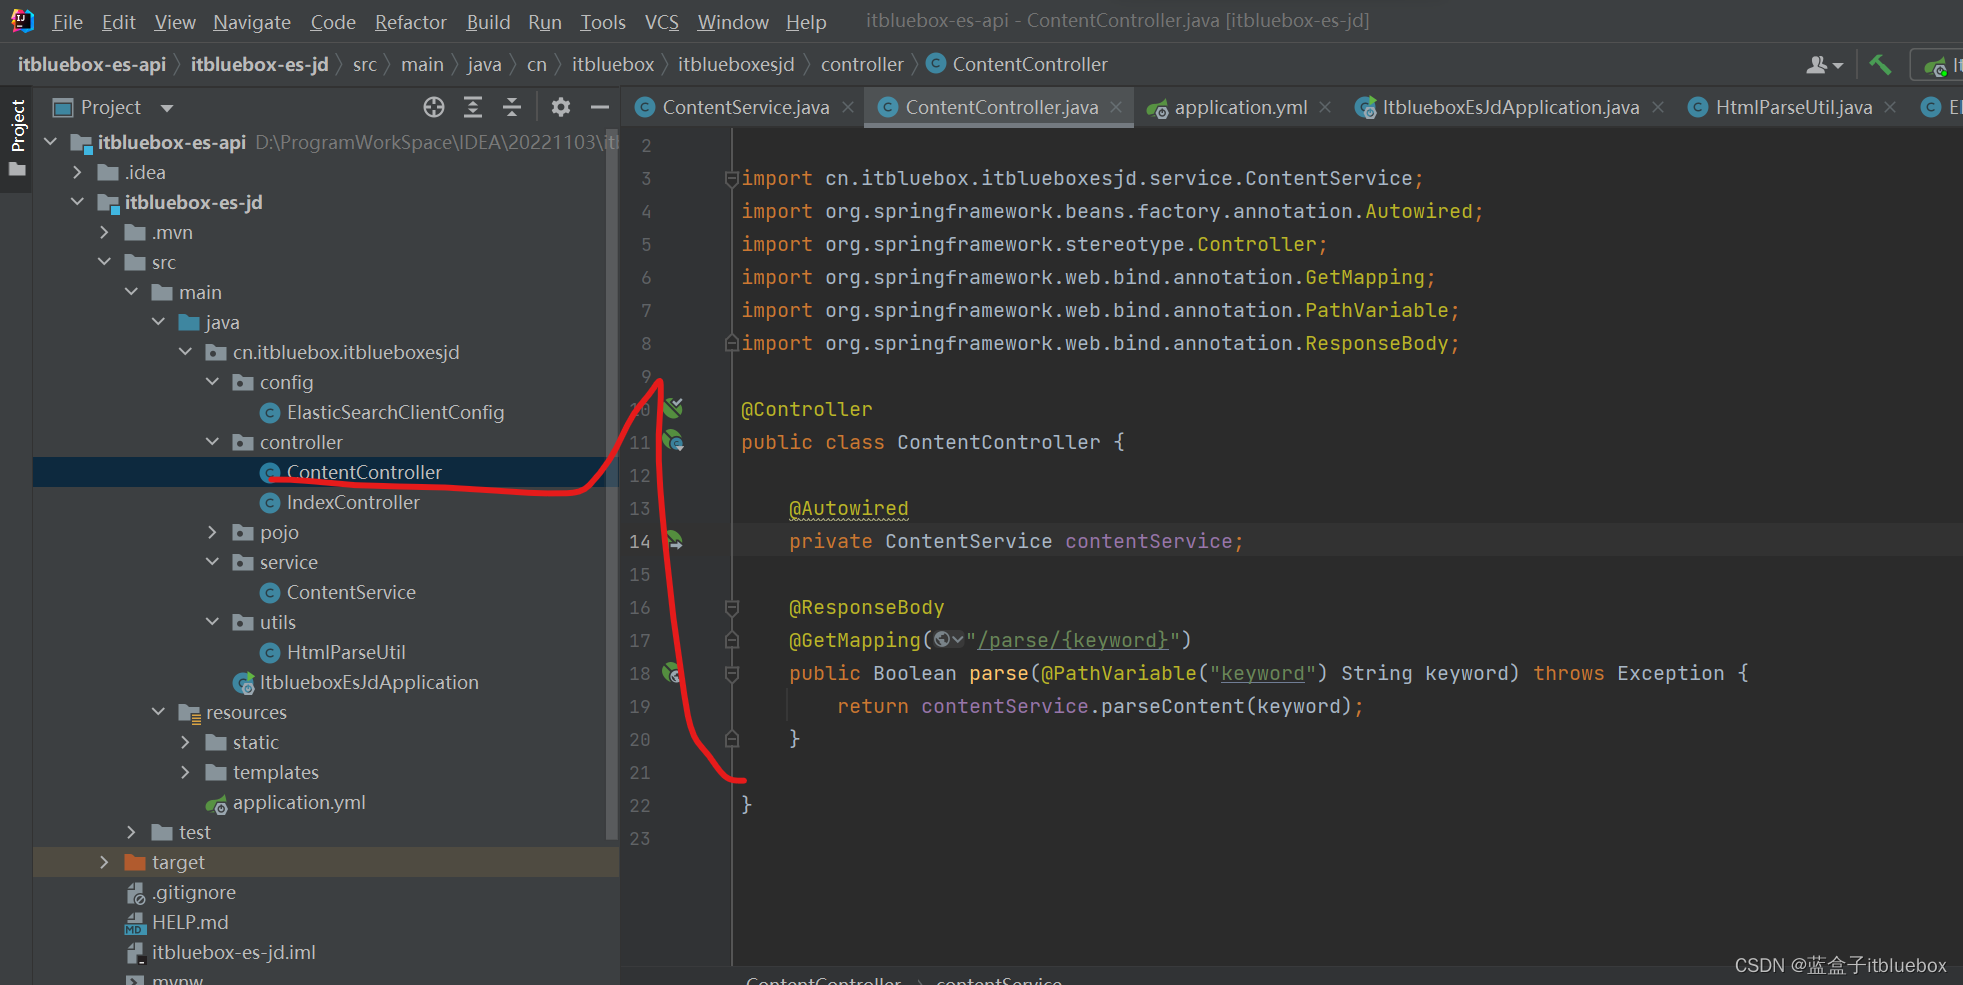Open the VCS menu
The image size is (1963, 985).
coord(661,22)
